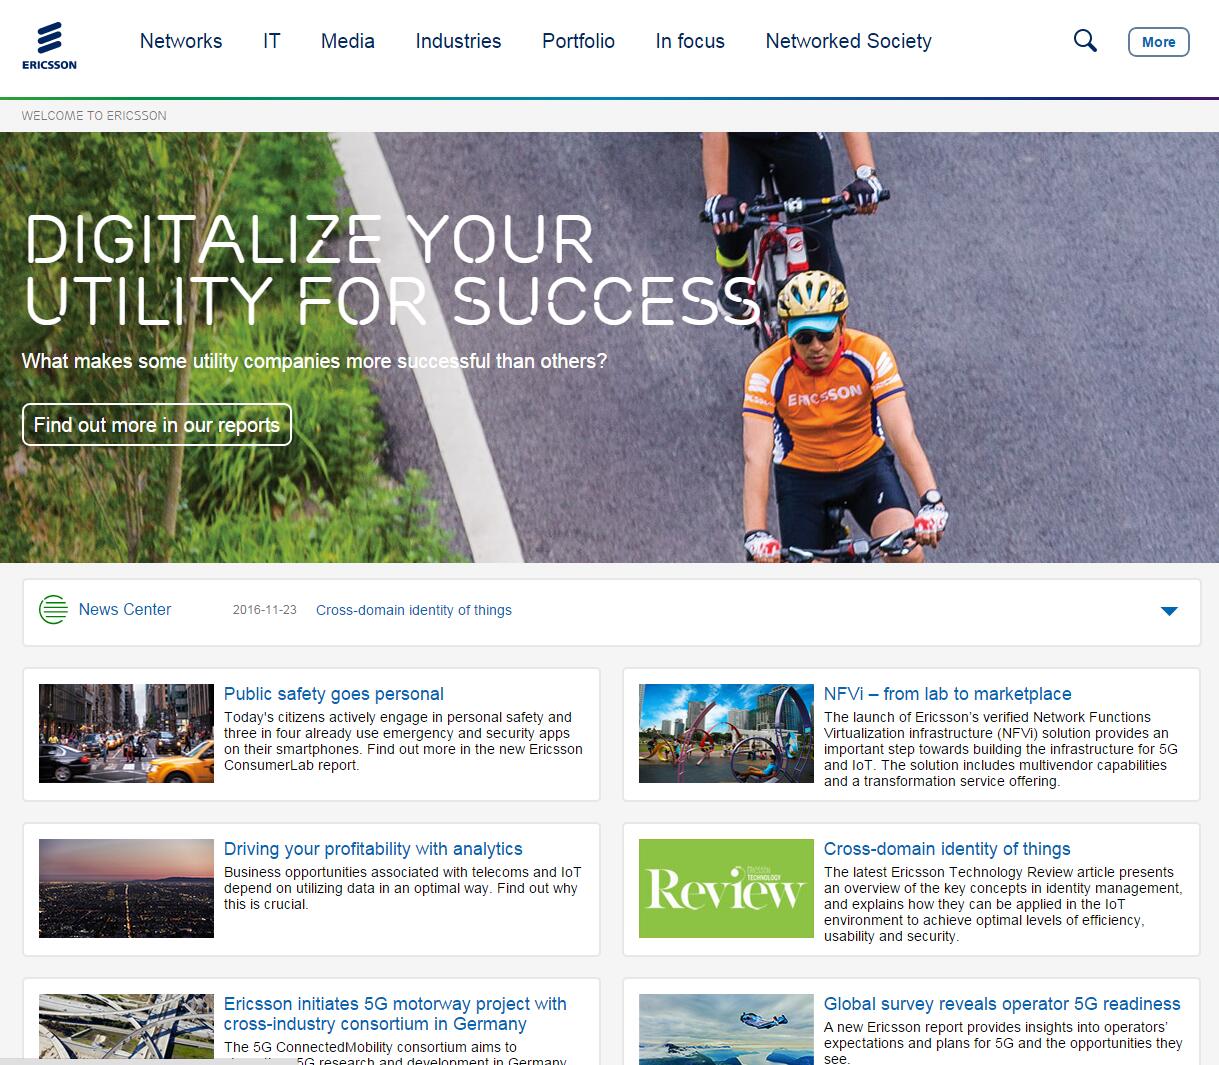Click the Ericsson logo icon
The height and width of the screenshot is (1065, 1219).
49,47
